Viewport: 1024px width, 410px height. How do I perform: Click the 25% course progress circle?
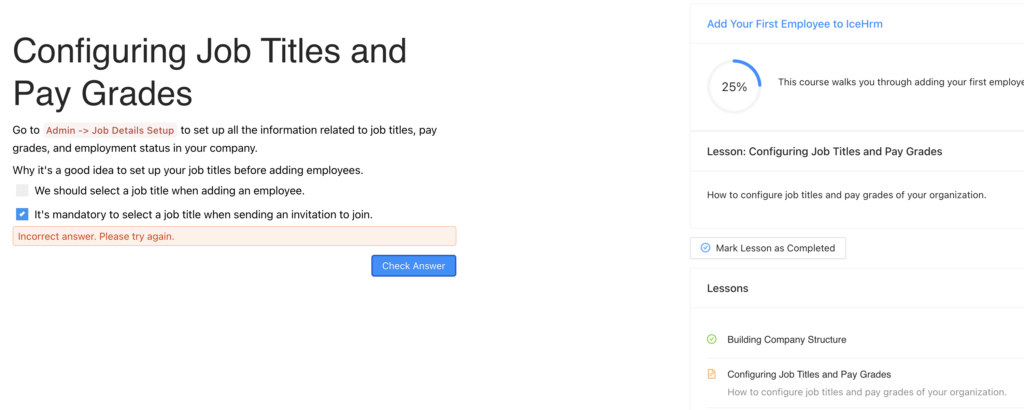coord(734,87)
